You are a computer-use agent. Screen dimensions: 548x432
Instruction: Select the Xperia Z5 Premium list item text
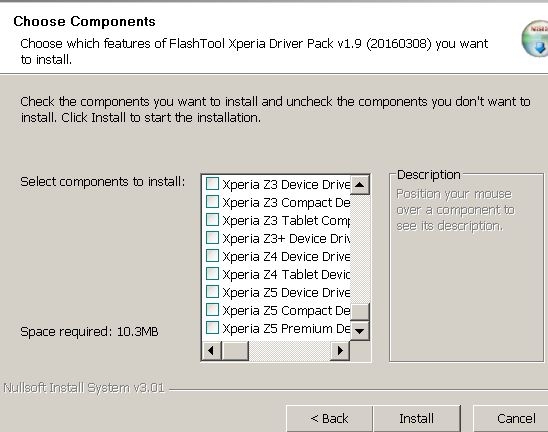coord(286,329)
